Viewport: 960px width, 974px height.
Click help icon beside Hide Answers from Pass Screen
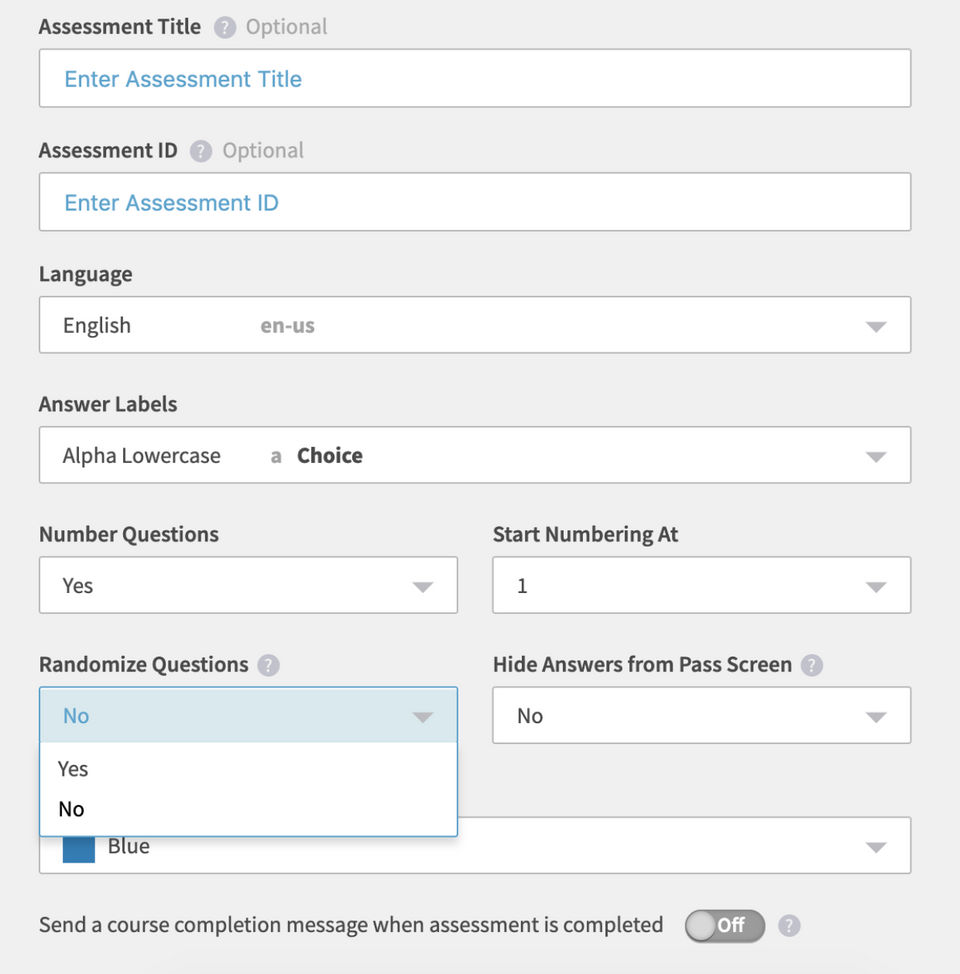[x=811, y=665]
